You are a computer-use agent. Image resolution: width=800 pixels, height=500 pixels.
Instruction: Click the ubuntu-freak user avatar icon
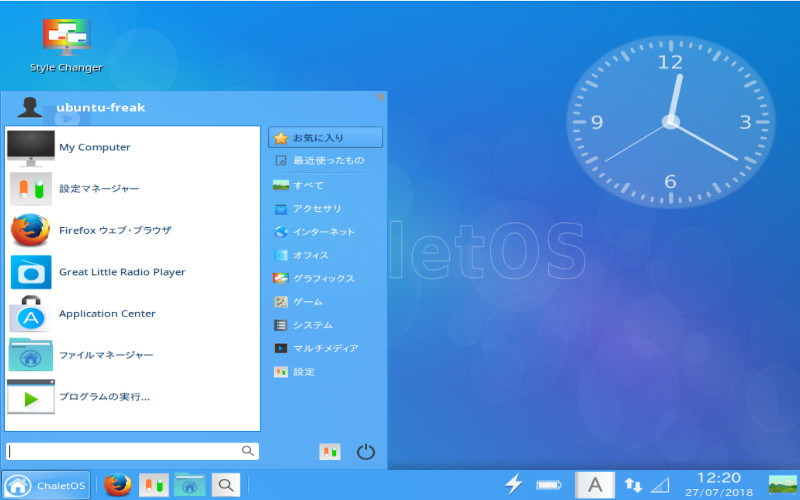coord(30,107)
